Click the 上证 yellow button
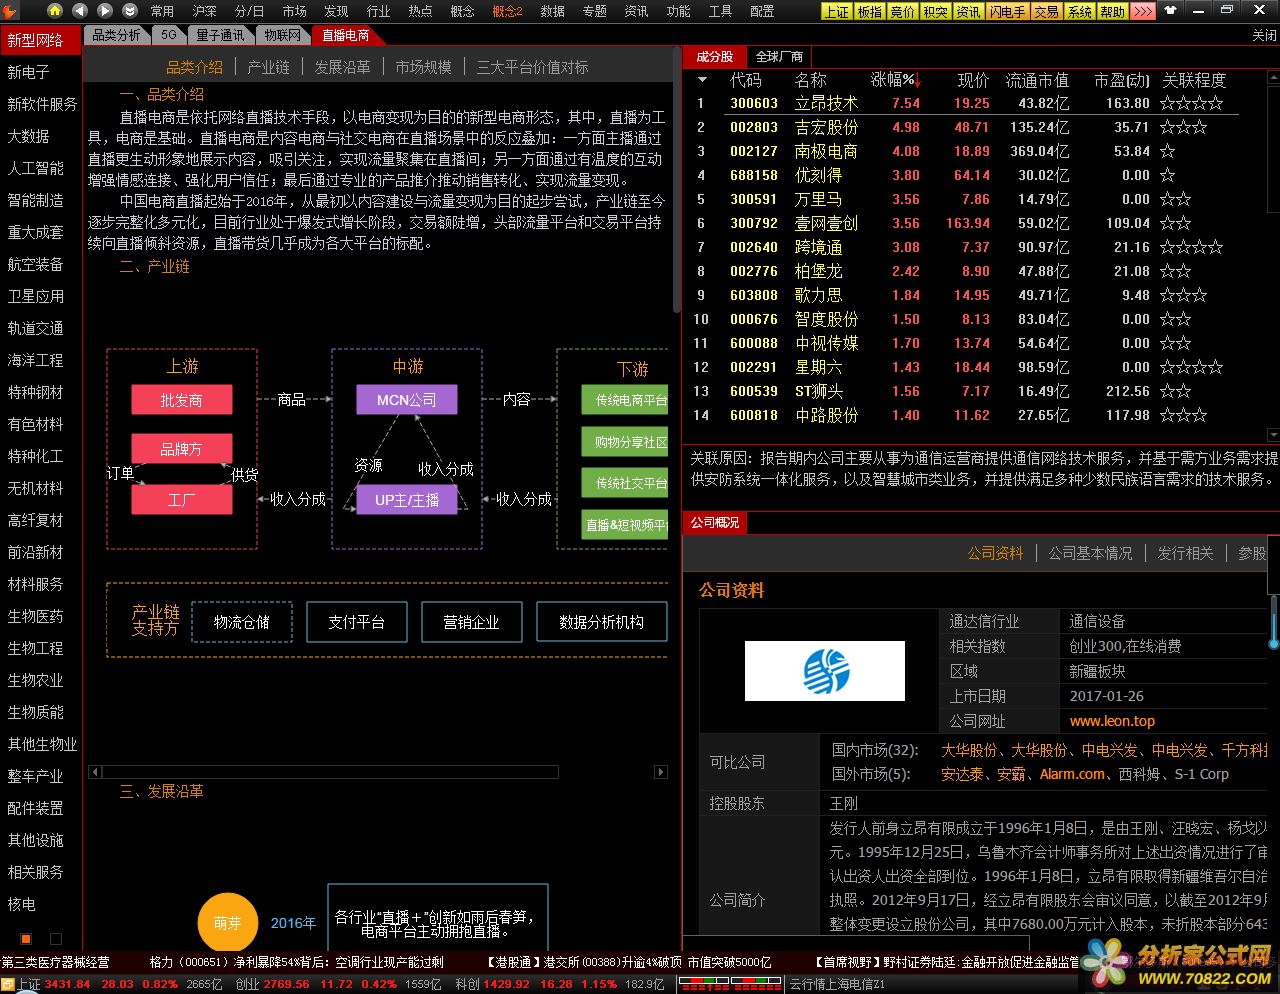This screenshot has width=1280, height=994. (837, 12)
